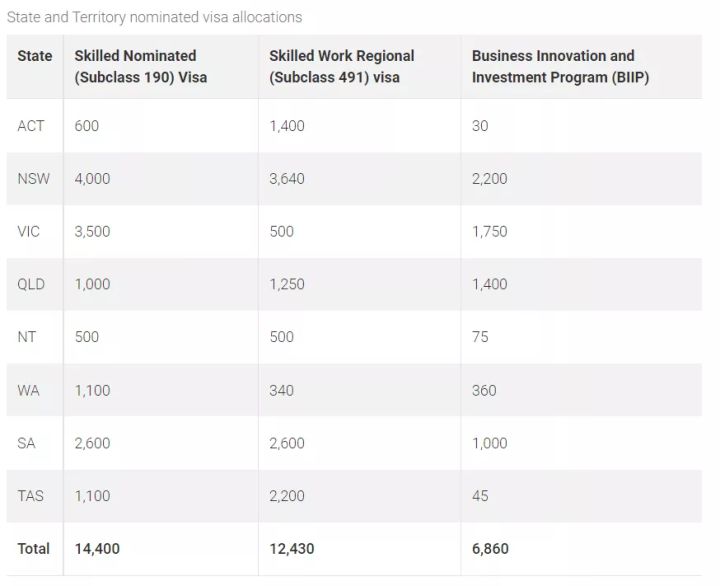Select the QLD state cell
Viewport: 720px width, 586px height.
31,284
